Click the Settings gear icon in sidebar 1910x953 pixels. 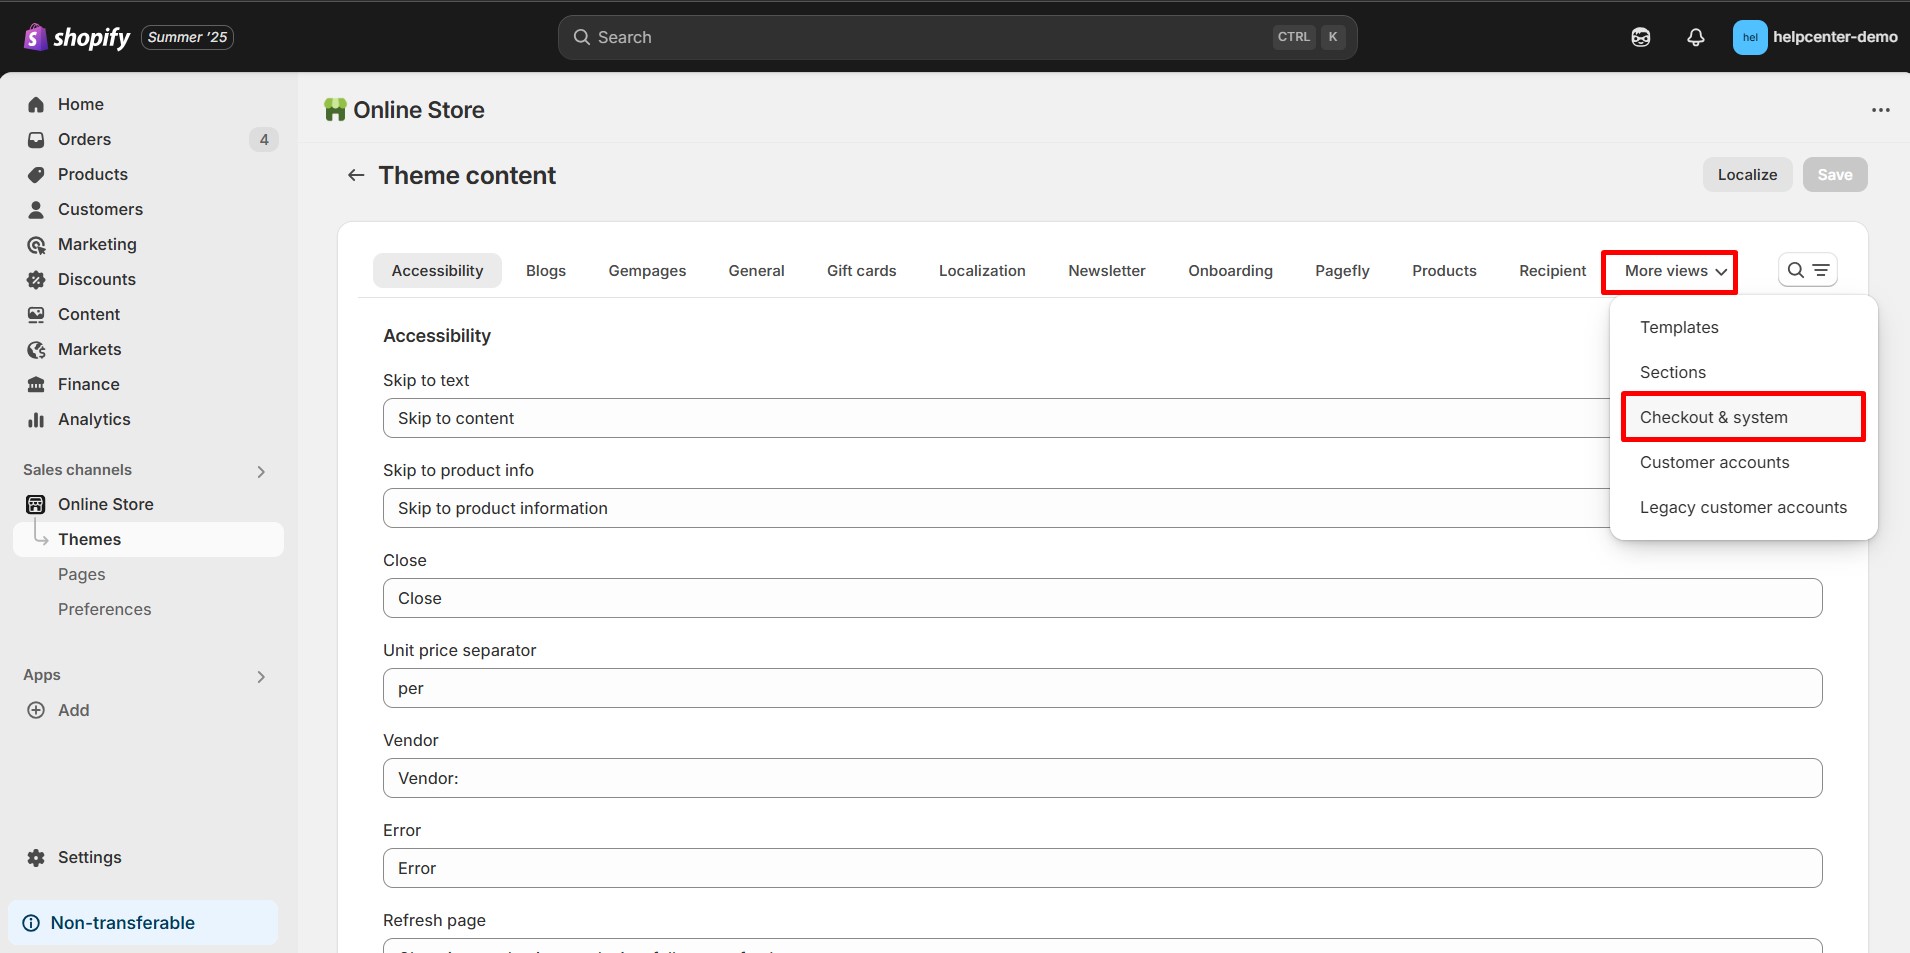tap(36, 857)
